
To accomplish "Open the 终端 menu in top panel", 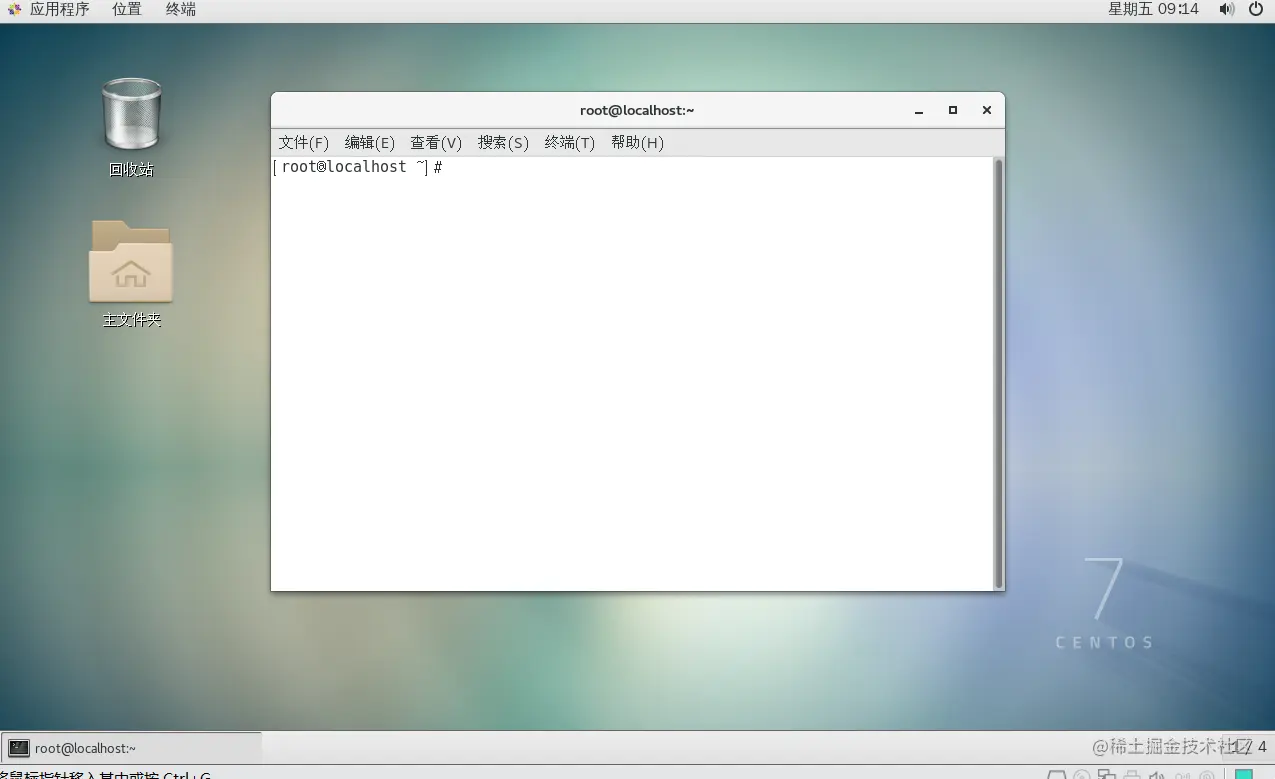I will tap(180, 10).
